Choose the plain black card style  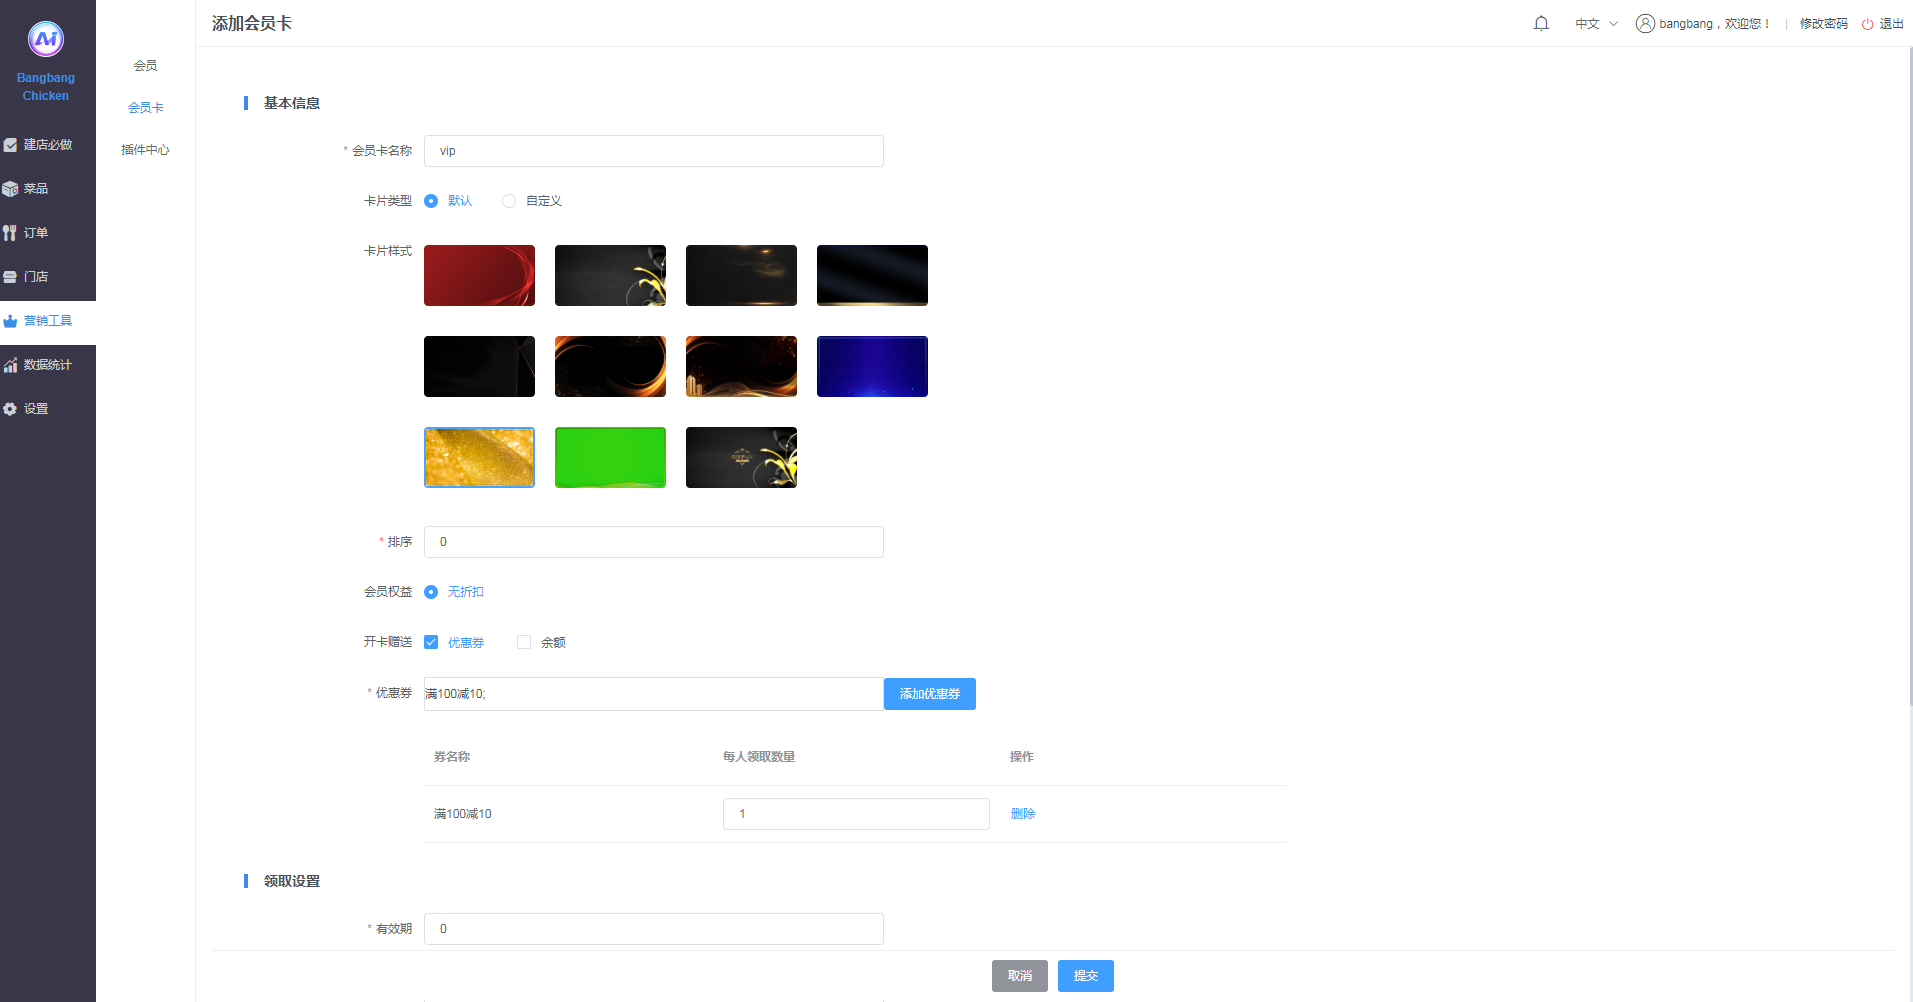(480, 366)
